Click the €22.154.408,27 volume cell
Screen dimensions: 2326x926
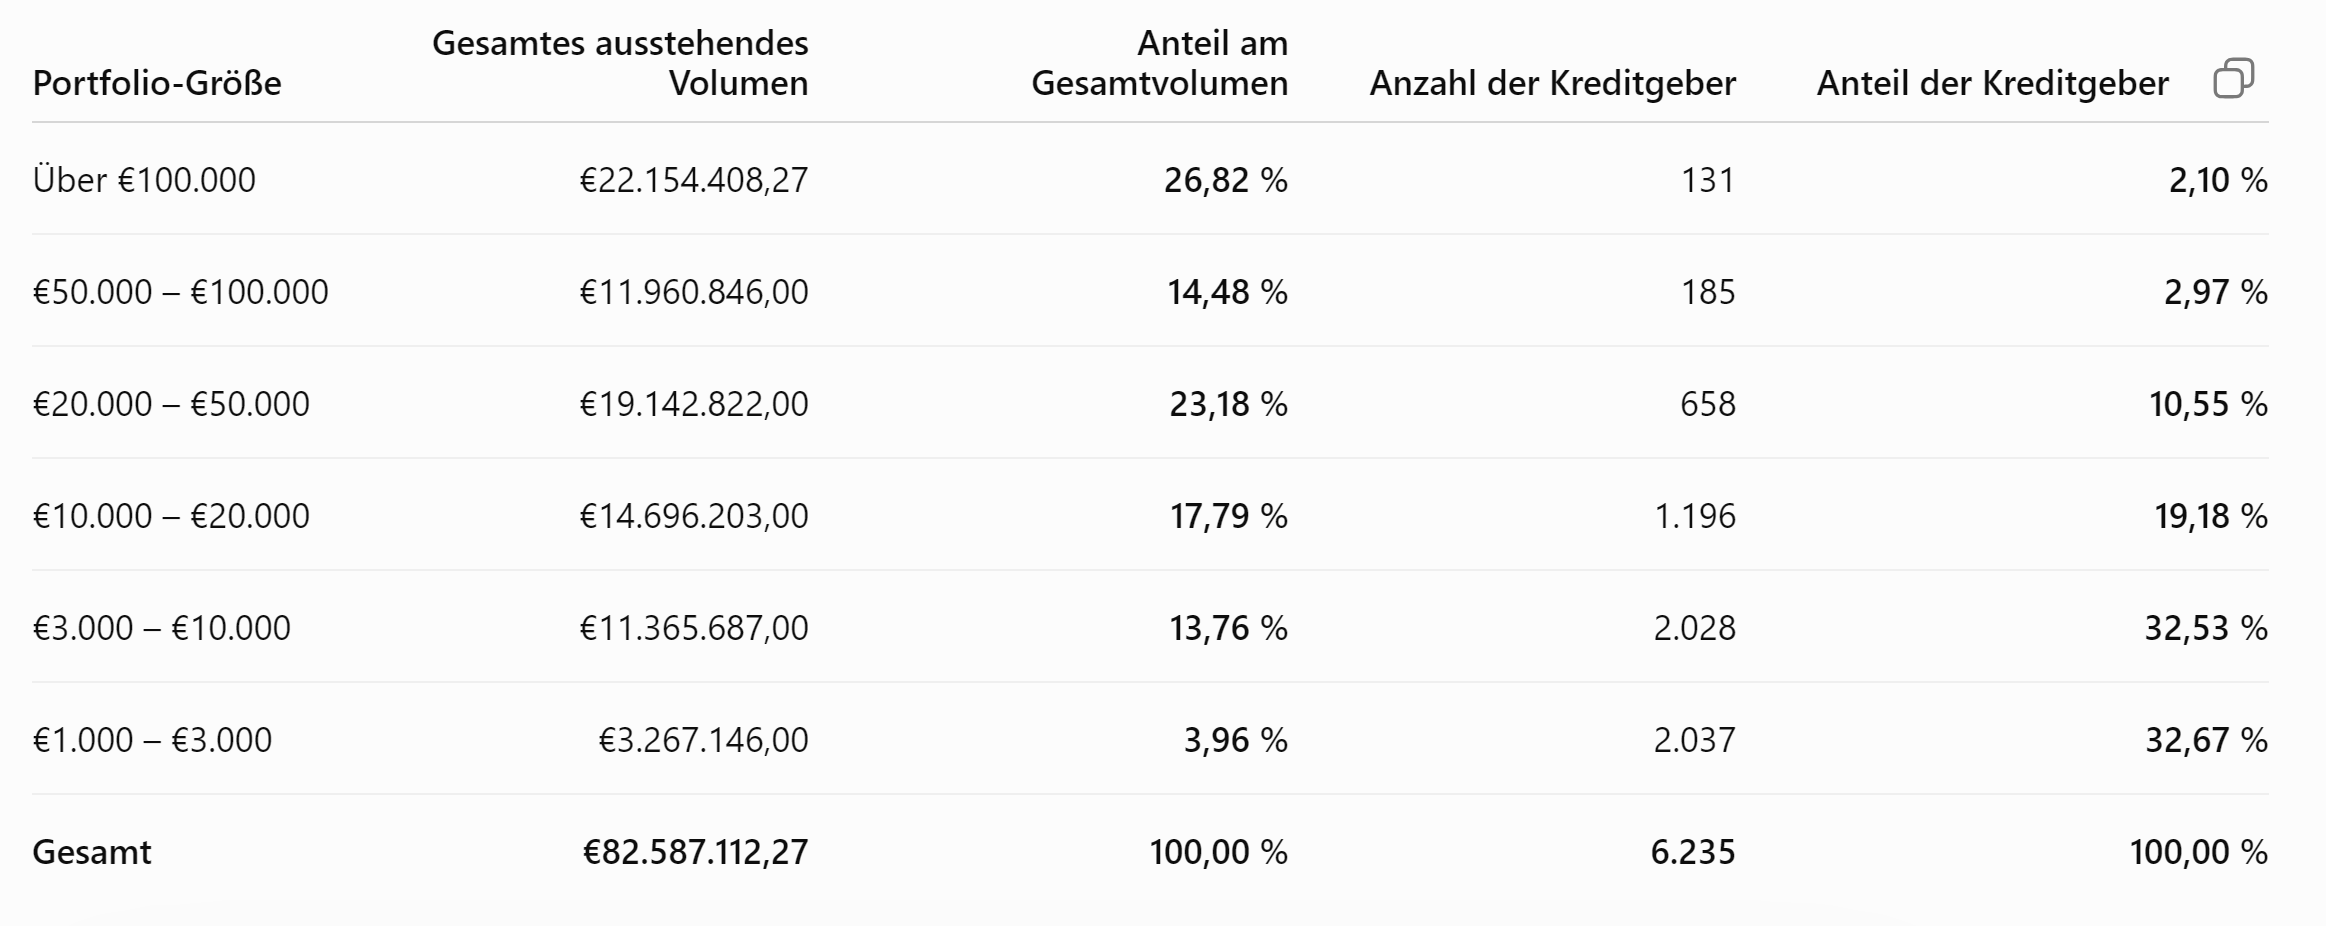[694, 180]
